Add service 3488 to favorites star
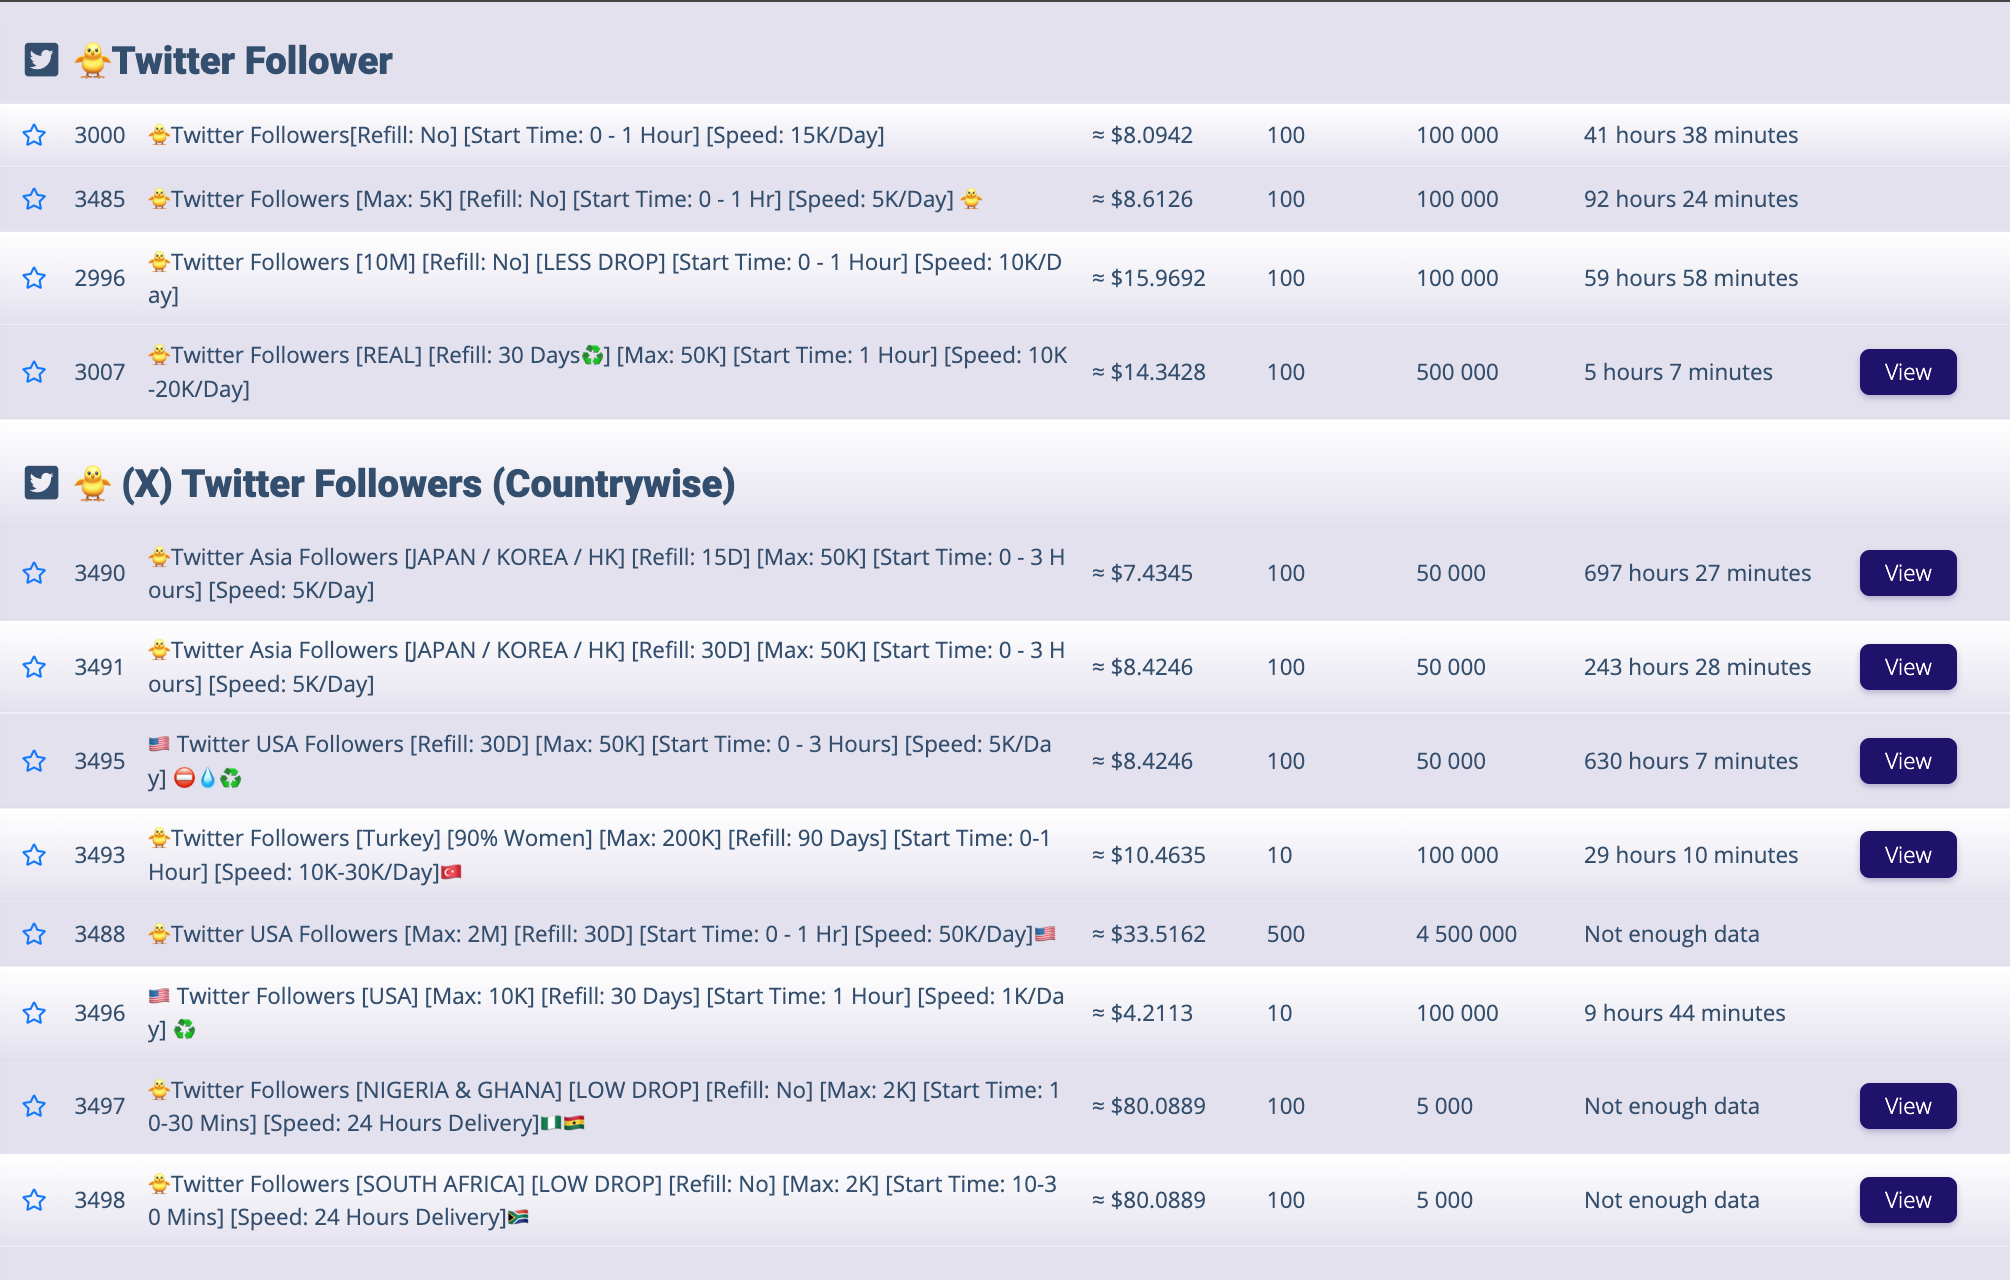This screenshot has height=1280, width=2010. coord(34,934)
